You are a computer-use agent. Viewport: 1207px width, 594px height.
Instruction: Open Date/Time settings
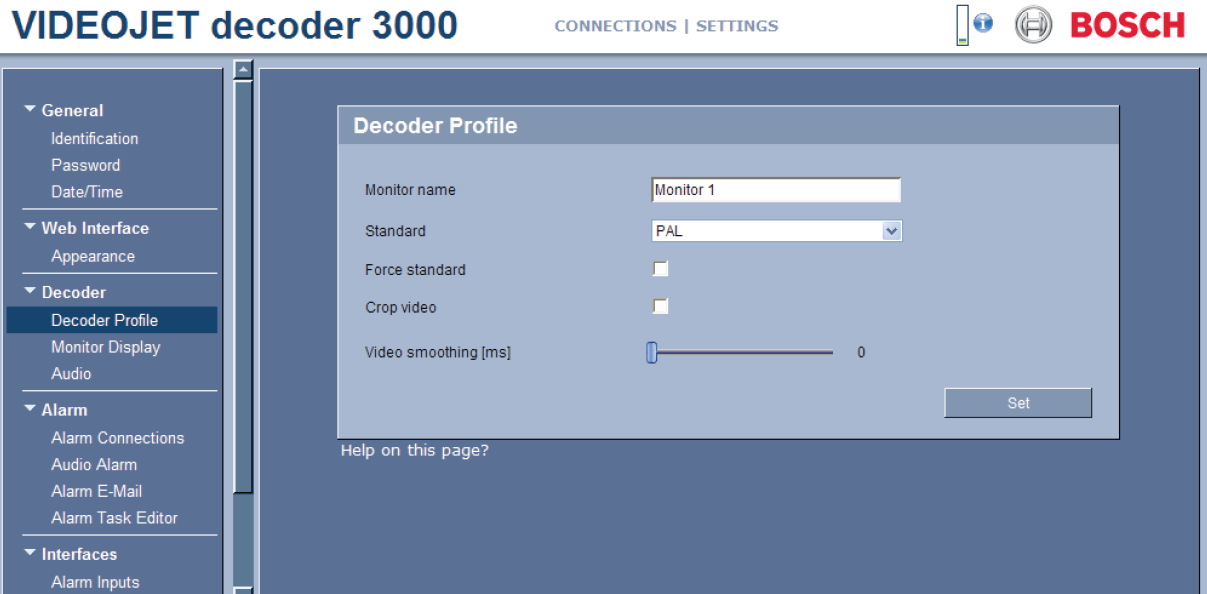coord(87,191)
